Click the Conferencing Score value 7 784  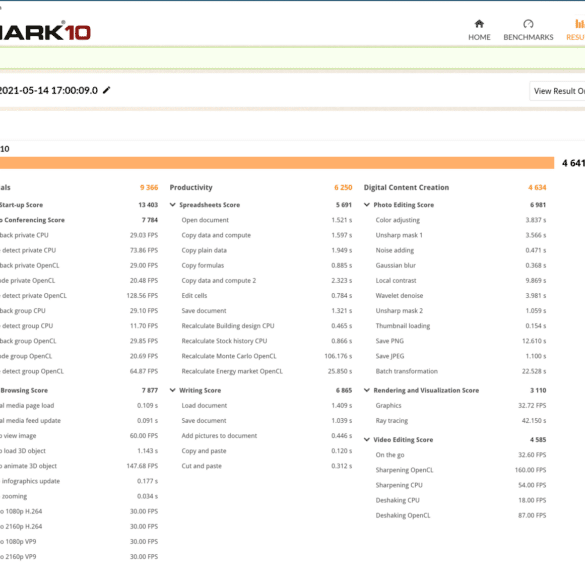[150, 220]
